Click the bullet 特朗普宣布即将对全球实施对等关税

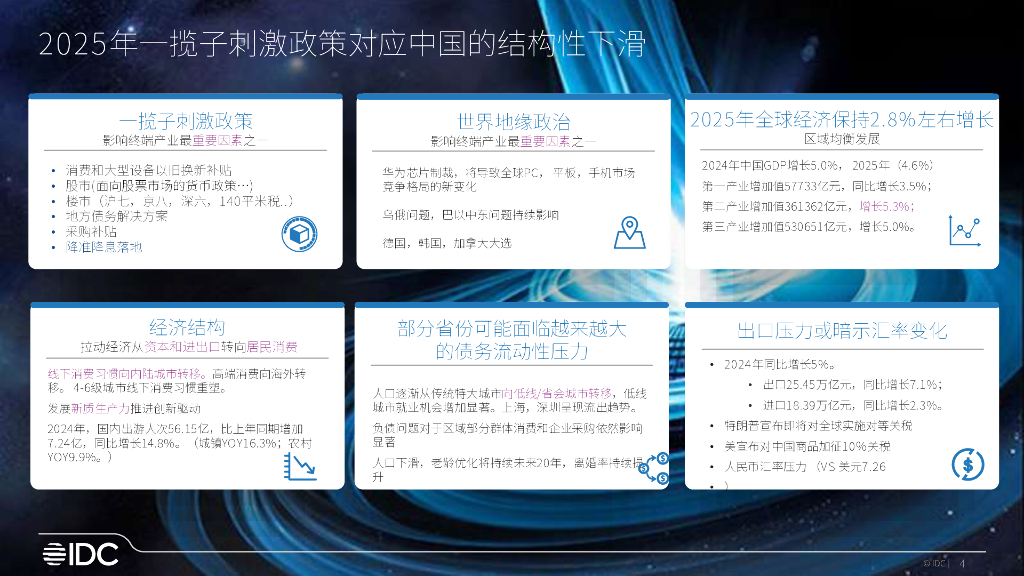point(818,426)
